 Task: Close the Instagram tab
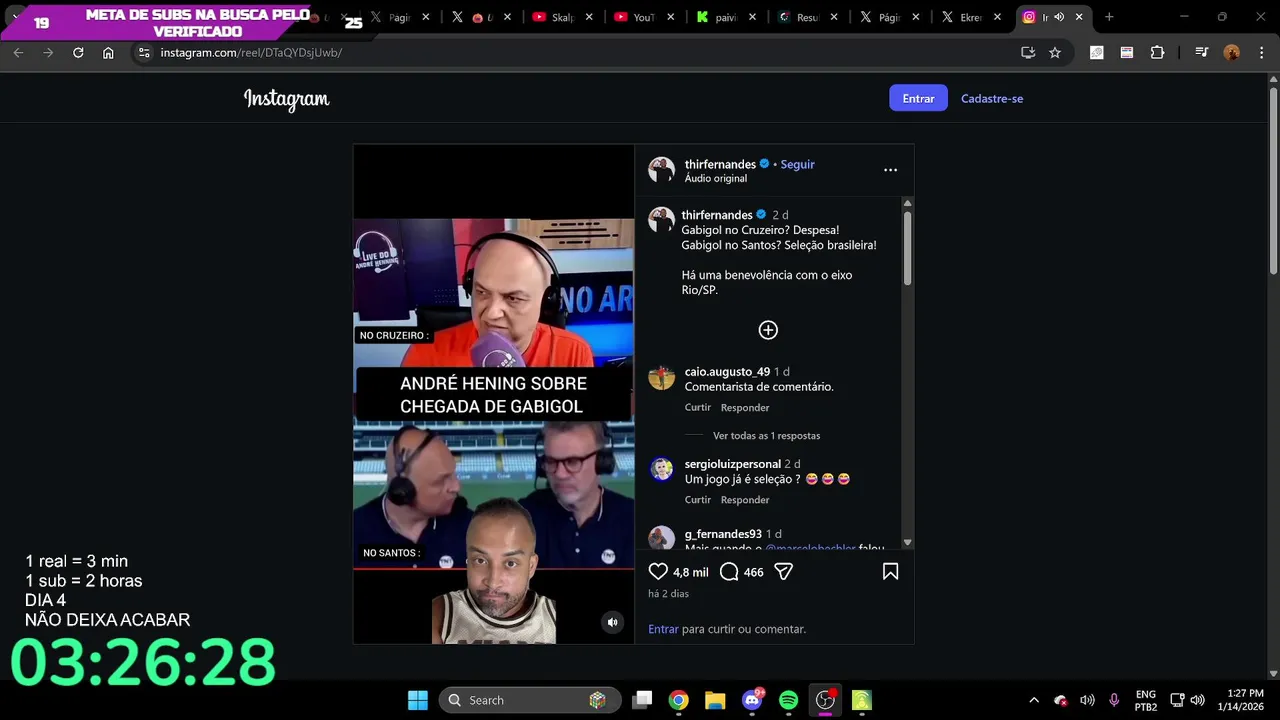click(x=1077, y=17)
